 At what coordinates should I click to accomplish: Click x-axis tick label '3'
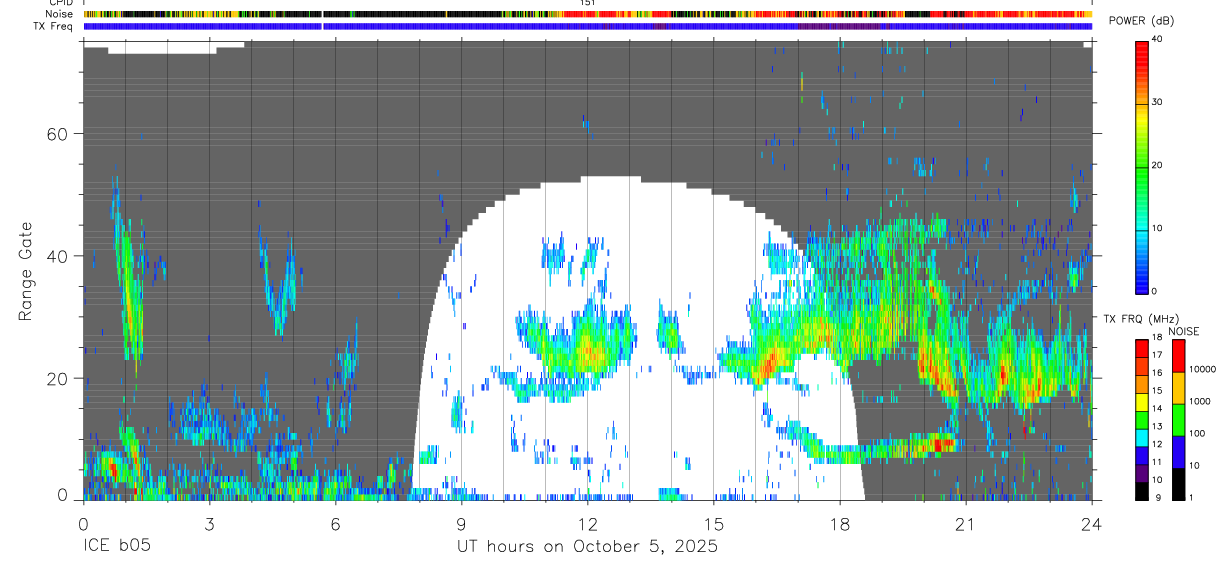(209, 523)
